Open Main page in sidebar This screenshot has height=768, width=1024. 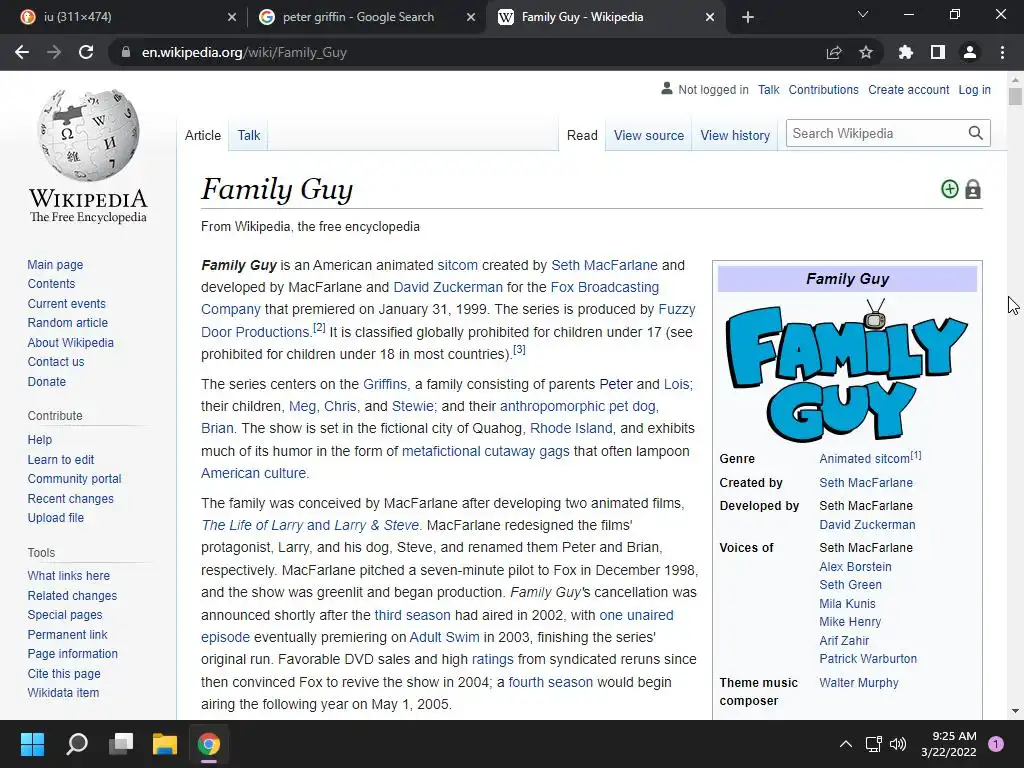[x=56, y=264]
